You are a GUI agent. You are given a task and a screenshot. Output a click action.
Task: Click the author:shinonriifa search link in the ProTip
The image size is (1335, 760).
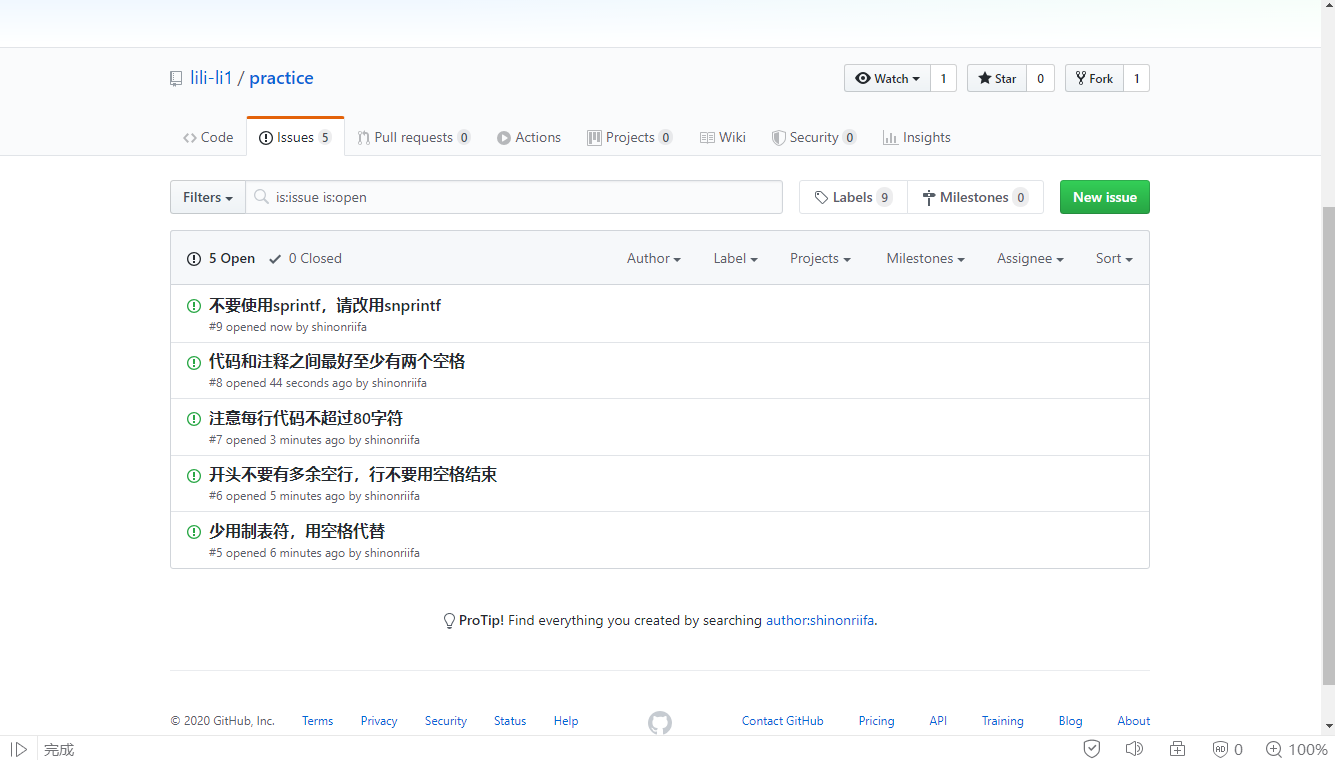tap(820, 621)
